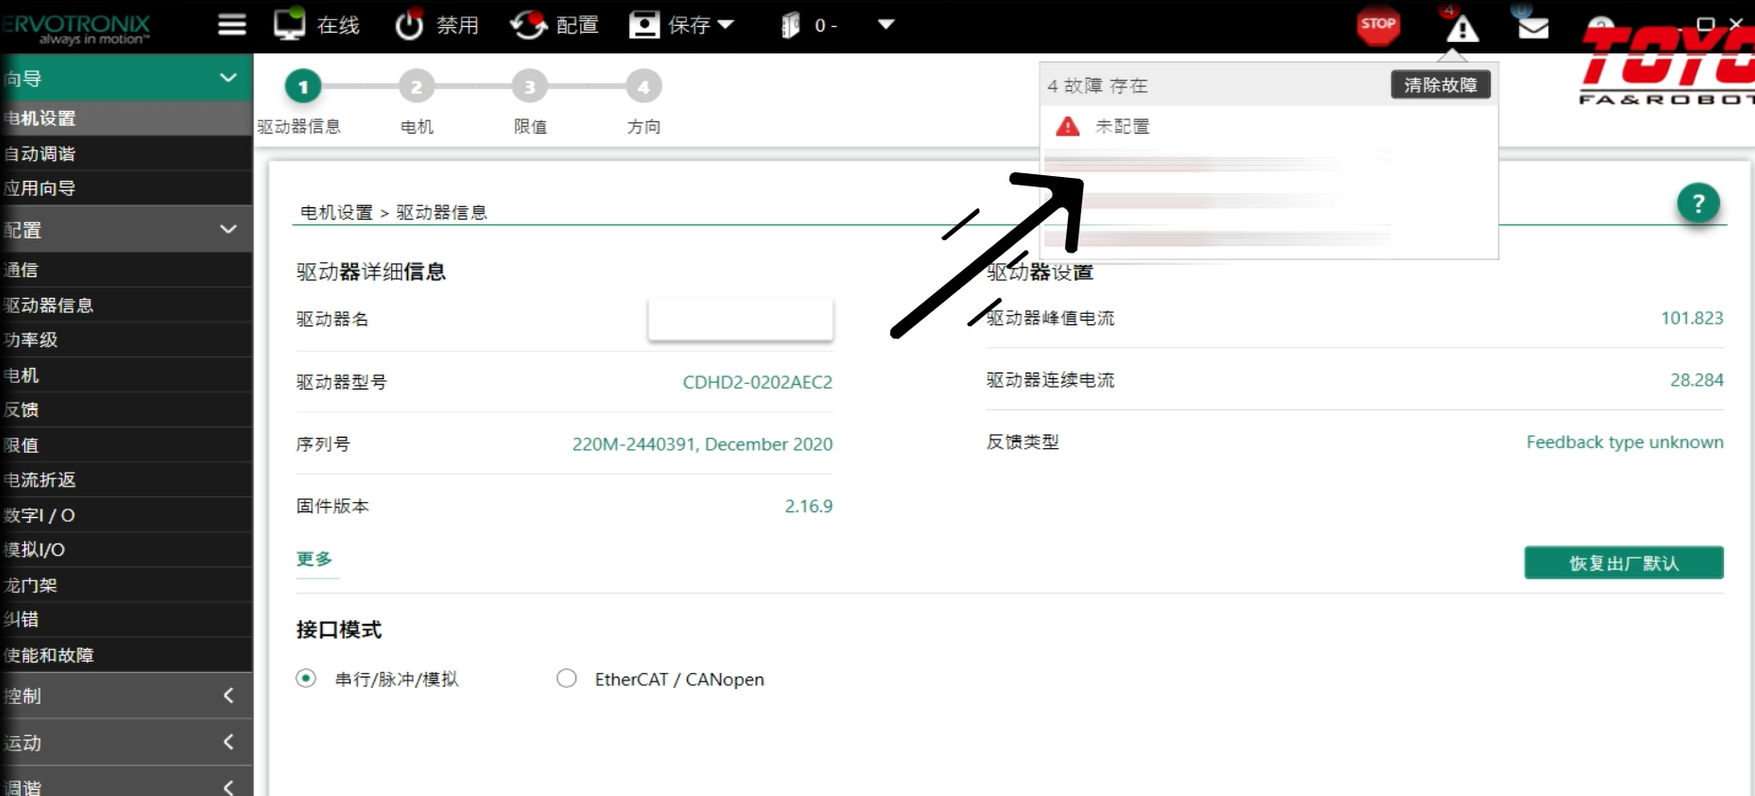Click the 恢复出厂默认 button

pos(1623,563)
